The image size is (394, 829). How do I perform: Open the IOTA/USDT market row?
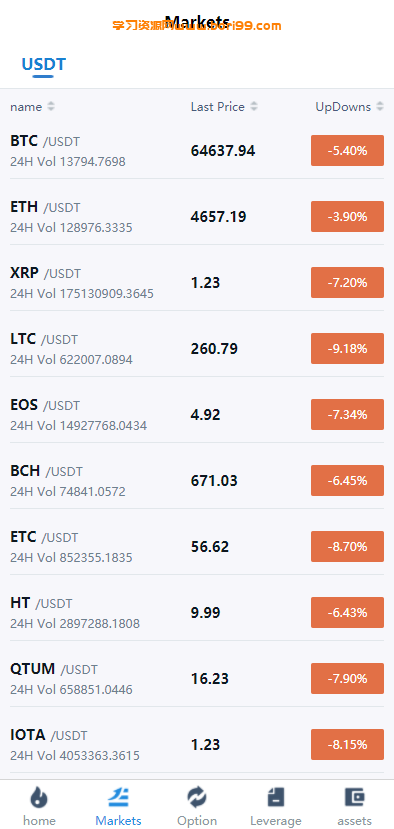[197, 745]
